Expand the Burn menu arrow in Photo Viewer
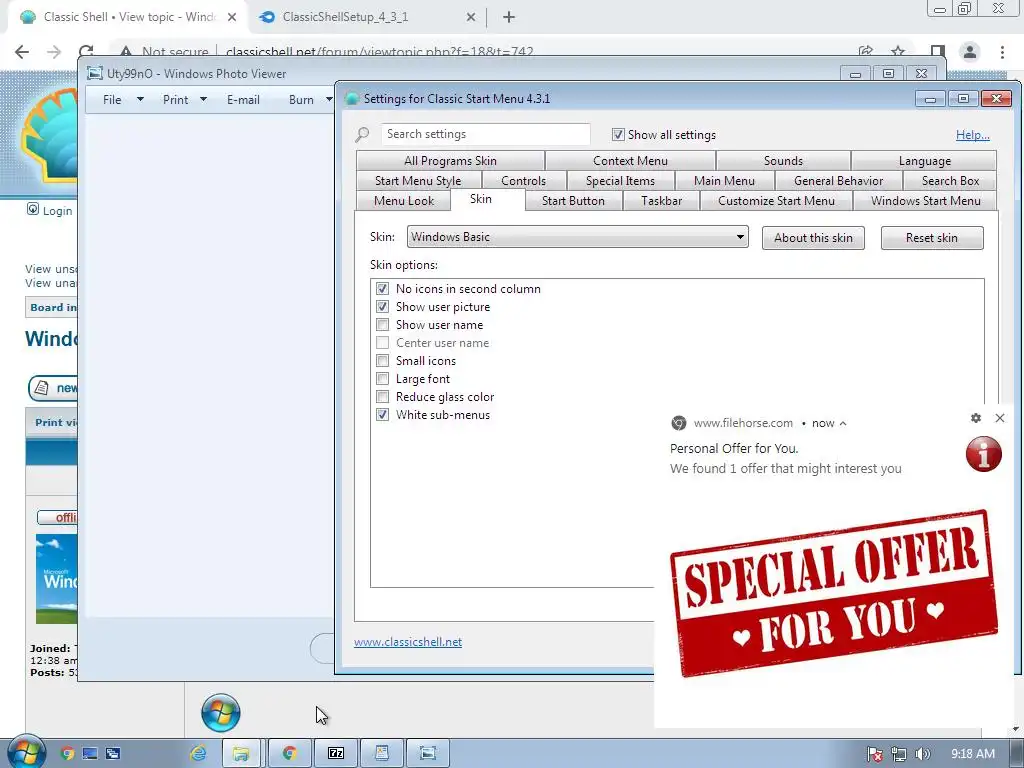 click(x=329, y=99)
